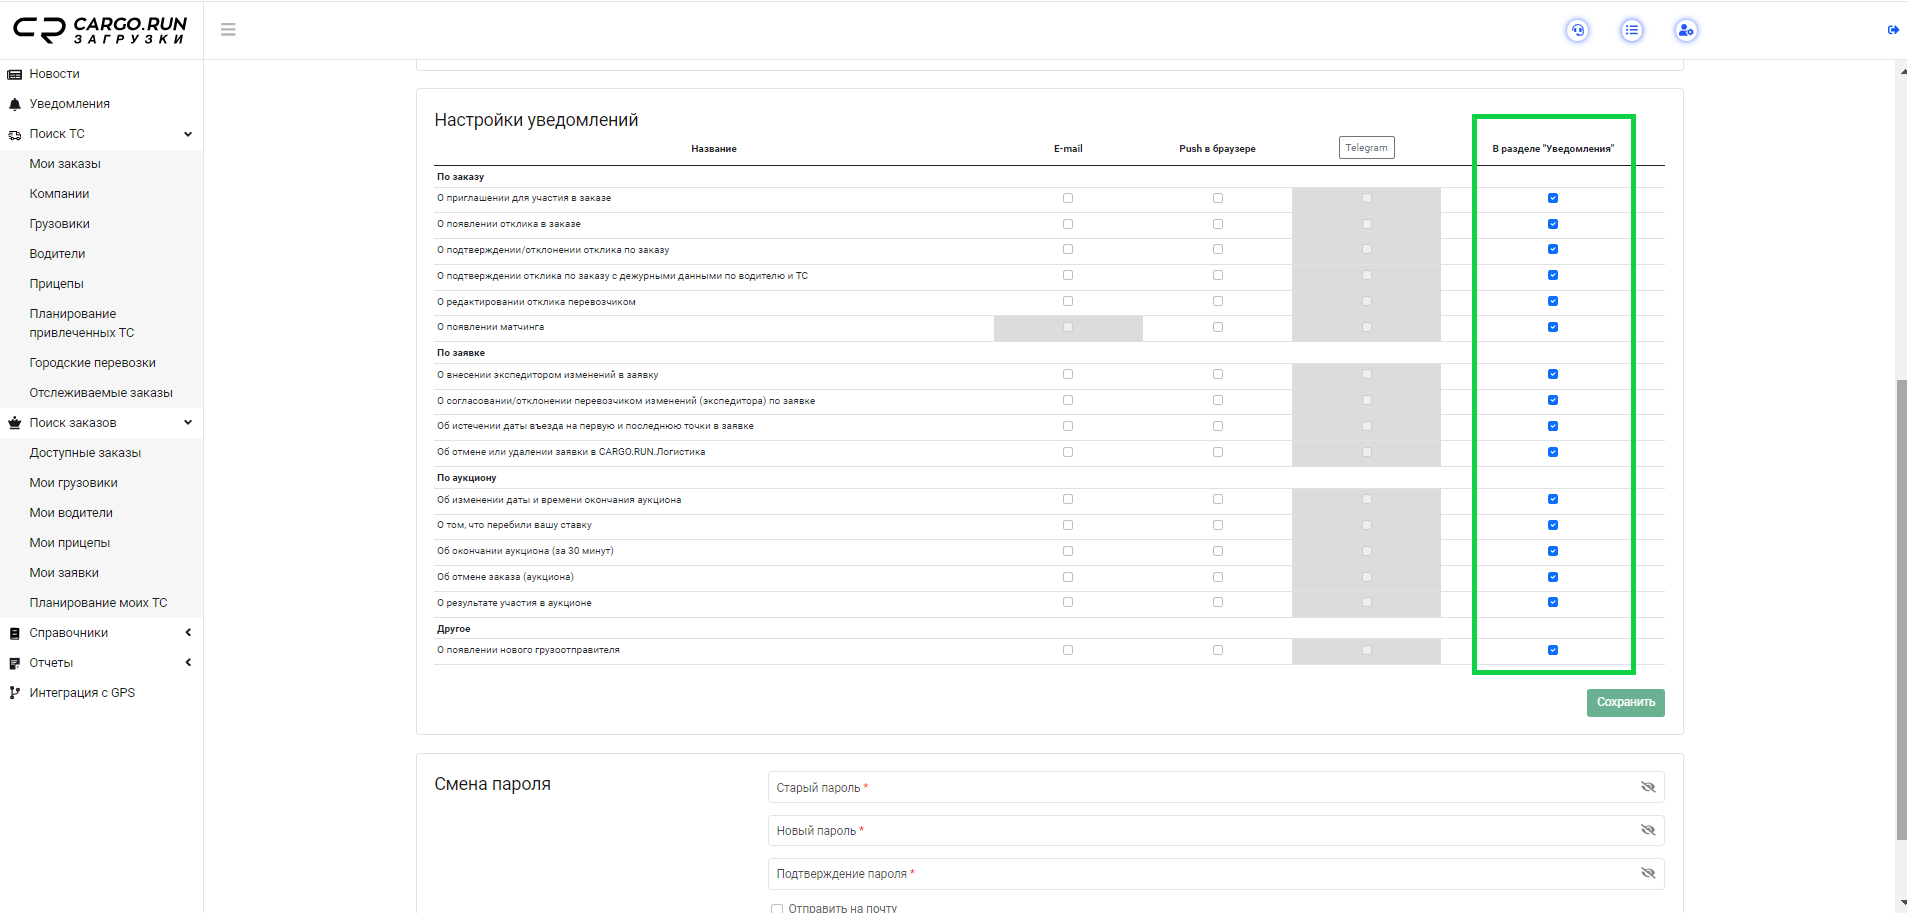Uncheck Уведомления box for редактировании отклика перевозчиком
The width and height of the screenshot is (1907, 913).
point(1553,301)
